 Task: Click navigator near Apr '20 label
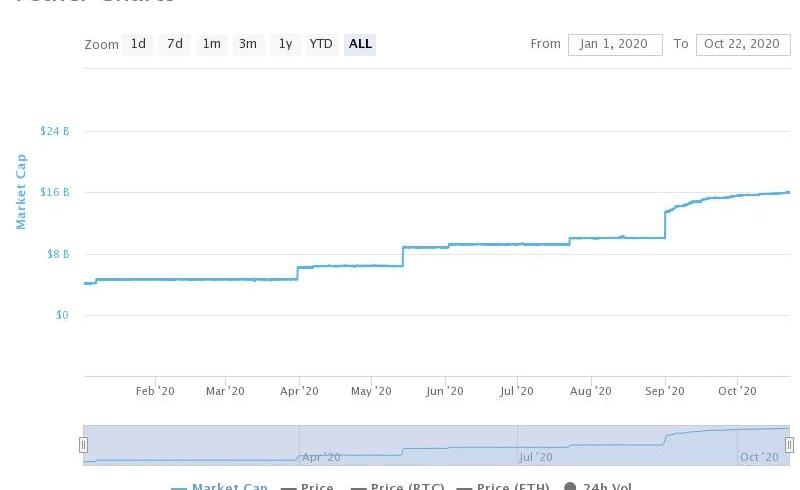(x=321, y=457)
